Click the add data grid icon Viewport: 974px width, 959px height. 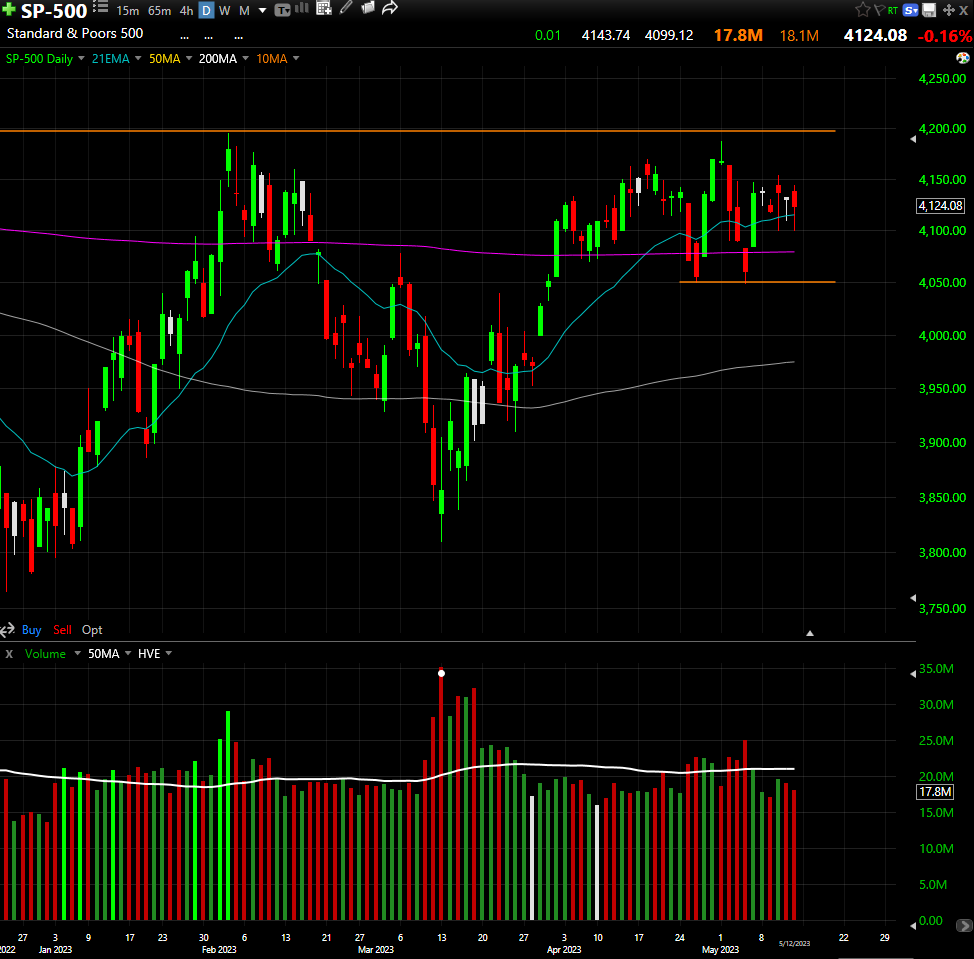pyautogui.click(x=324, y=8)
